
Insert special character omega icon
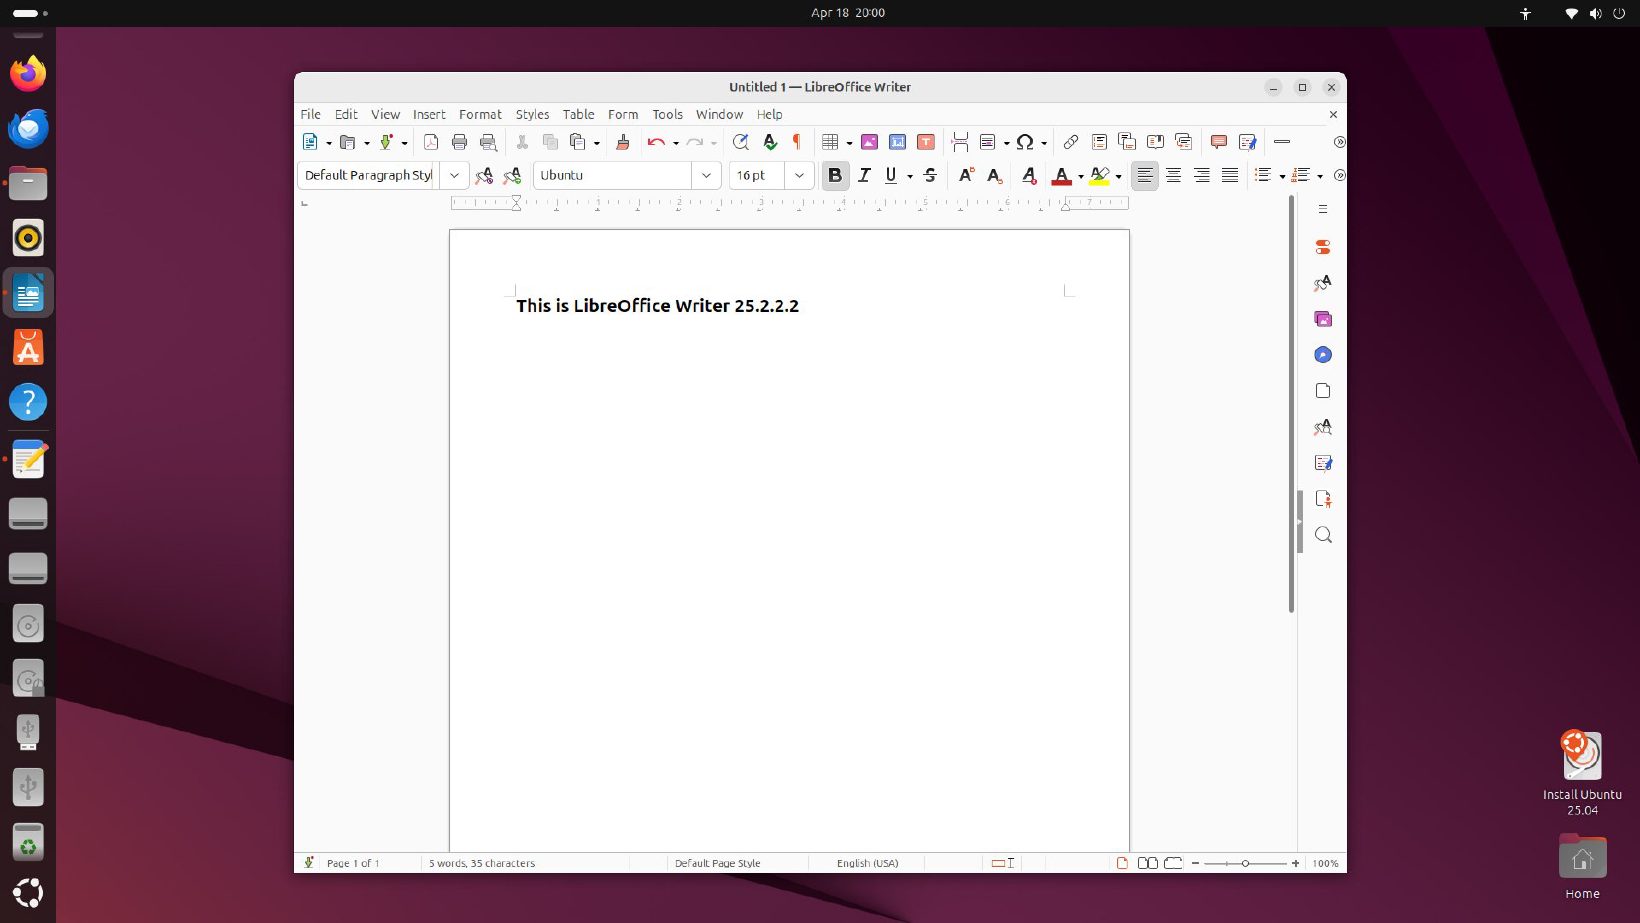pos(1025,142)
